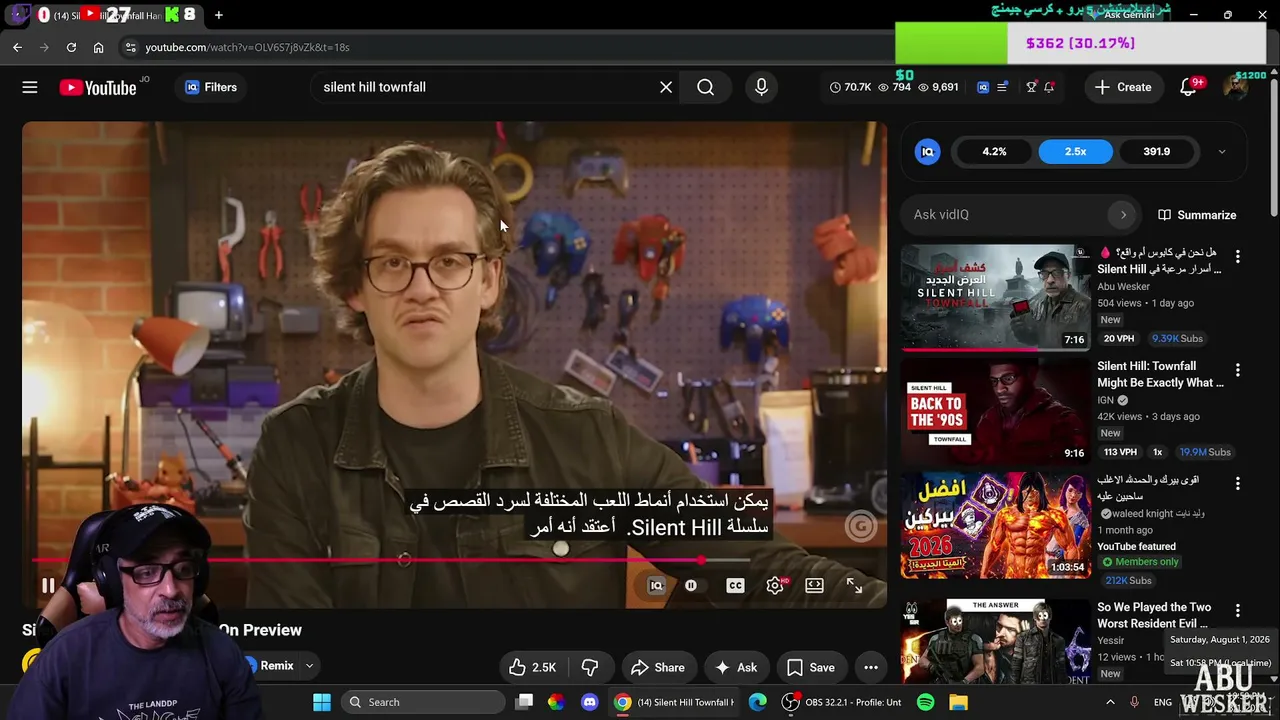Select the 2.5x vidIQ metric pill
Image resolution: width=1280 pixels, height=720 pixels.
tap(1075, 152)
